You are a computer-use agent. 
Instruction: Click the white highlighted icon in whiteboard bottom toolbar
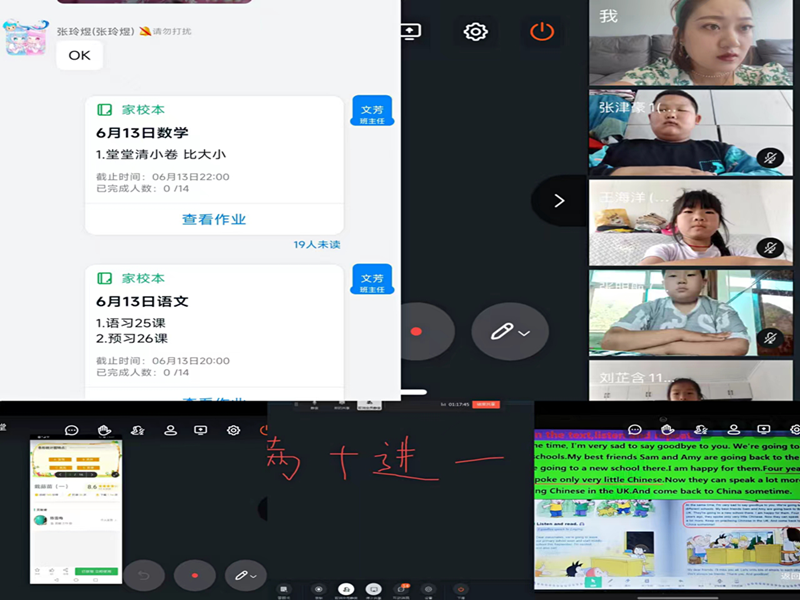346,589
